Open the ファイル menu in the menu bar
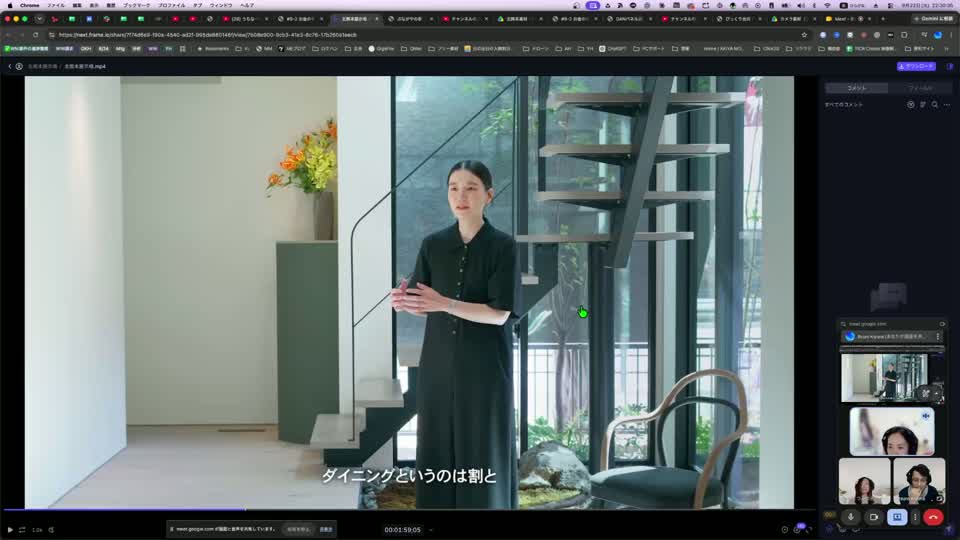The height and width of the screenshot is (540, 960). click(56, 5)
